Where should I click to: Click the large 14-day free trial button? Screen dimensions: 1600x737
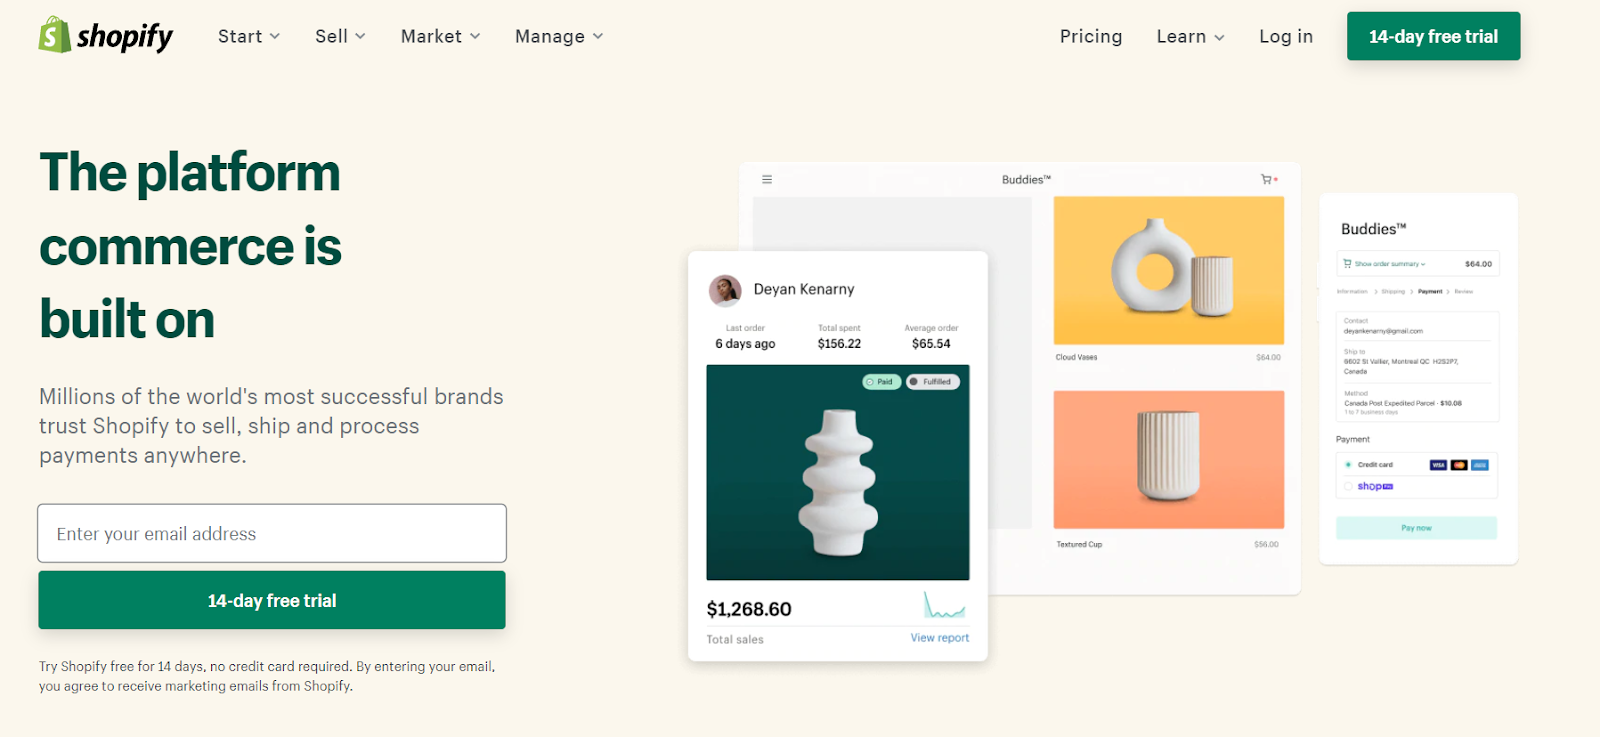[272, 600]
